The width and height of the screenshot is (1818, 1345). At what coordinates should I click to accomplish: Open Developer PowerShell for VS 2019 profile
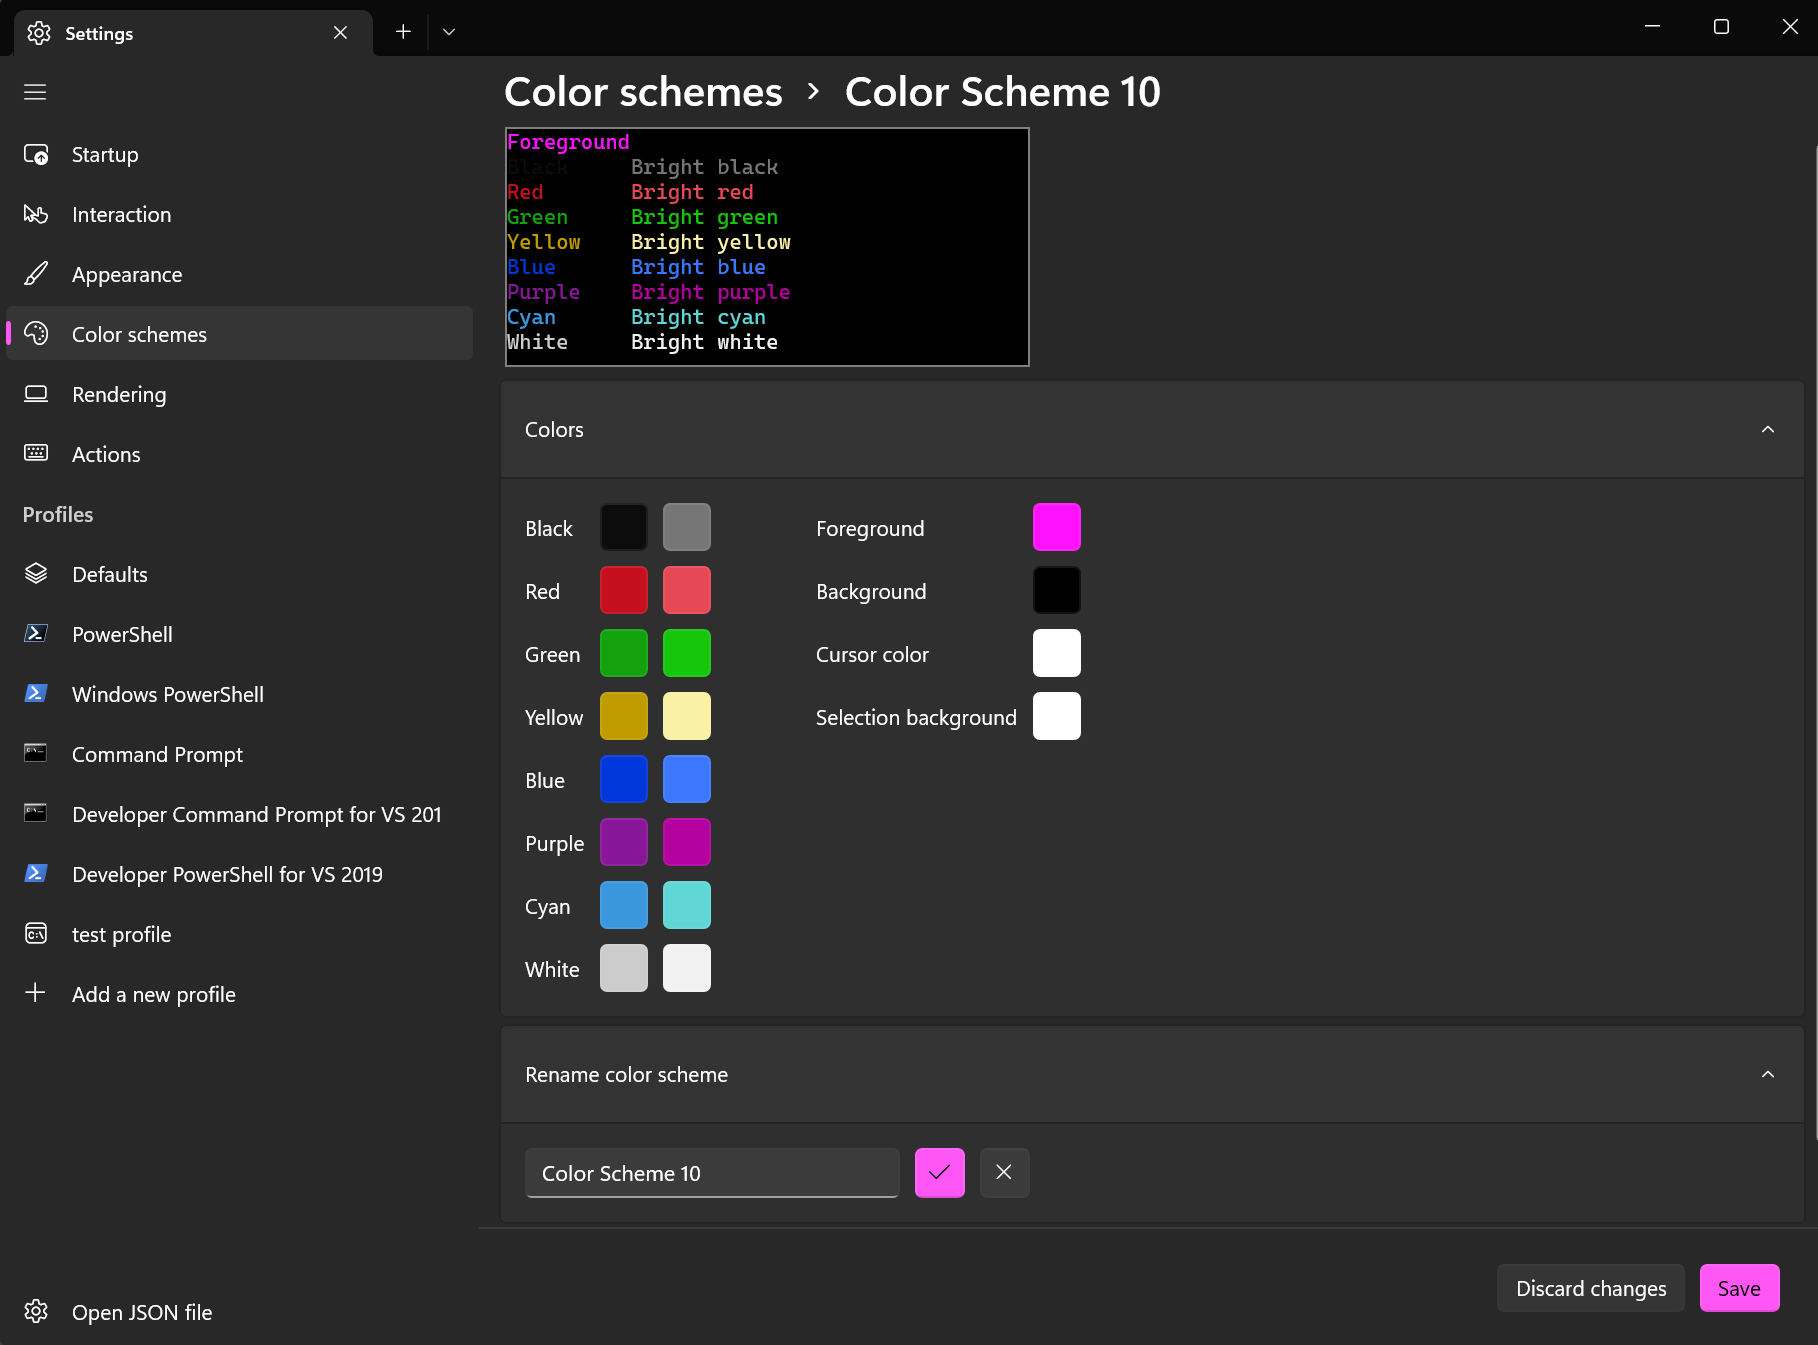coord(239,875)
